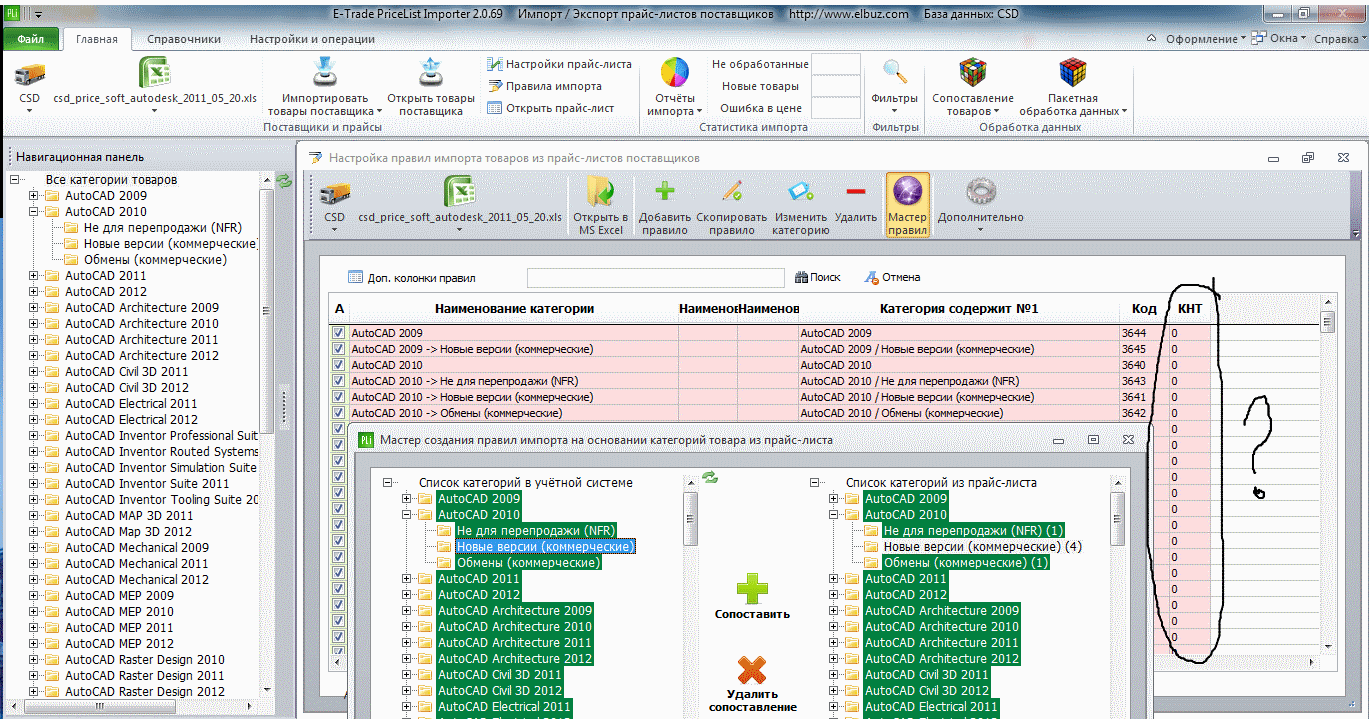Viewport: 1369px width, 719px height.
Task: Click Скопировать правило icon
Action: [x=731, y=192]
